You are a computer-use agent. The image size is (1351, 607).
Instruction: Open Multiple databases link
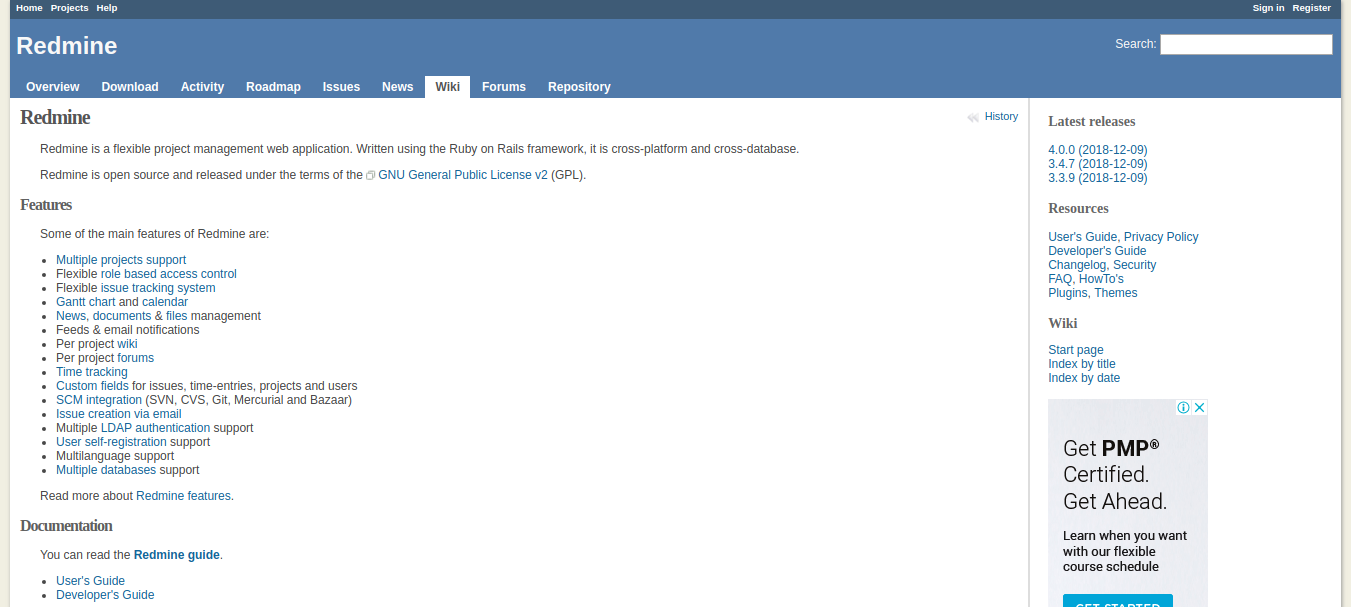coord(106,470)
